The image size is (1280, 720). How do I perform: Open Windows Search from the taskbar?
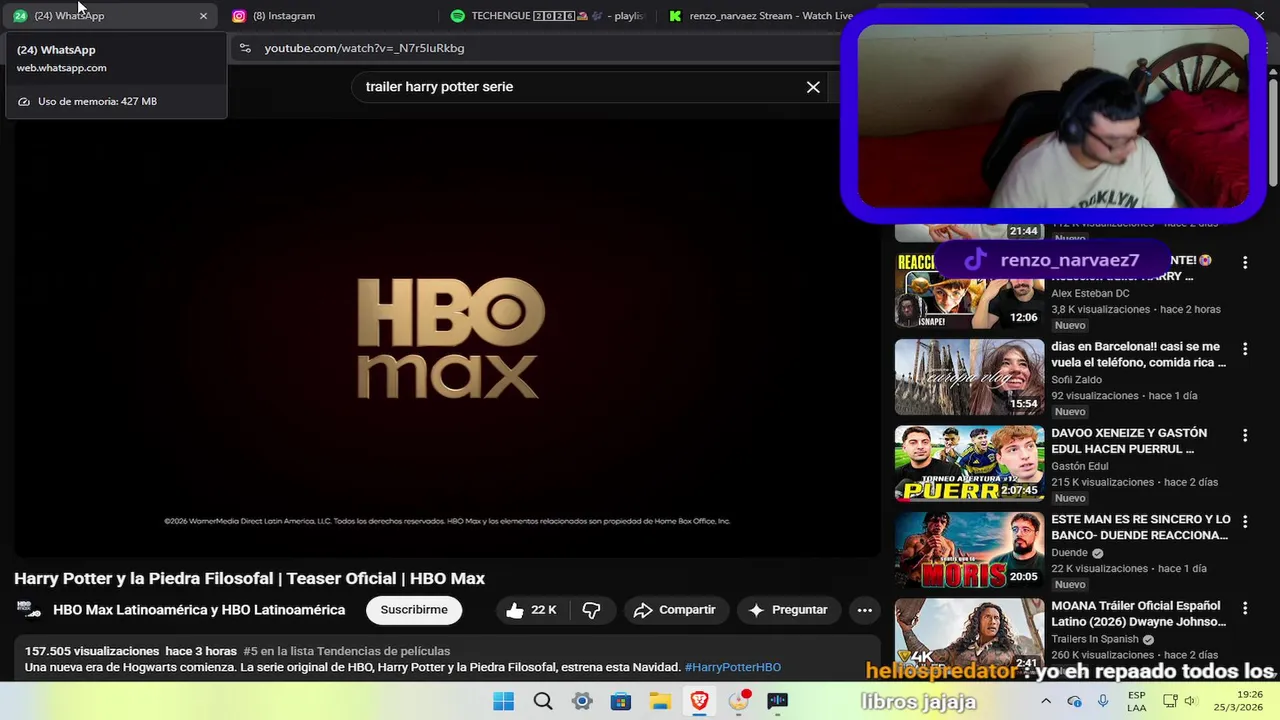click(x=543, y=701)
